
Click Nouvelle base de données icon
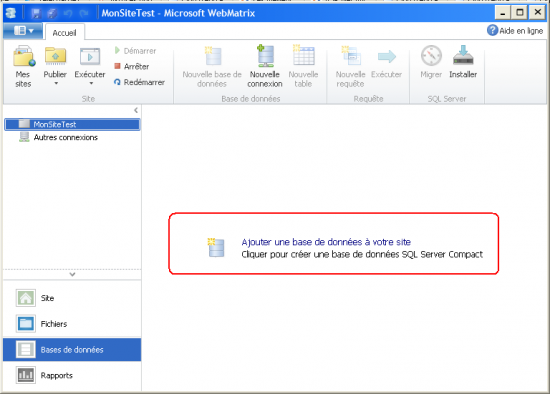(213, 56)
